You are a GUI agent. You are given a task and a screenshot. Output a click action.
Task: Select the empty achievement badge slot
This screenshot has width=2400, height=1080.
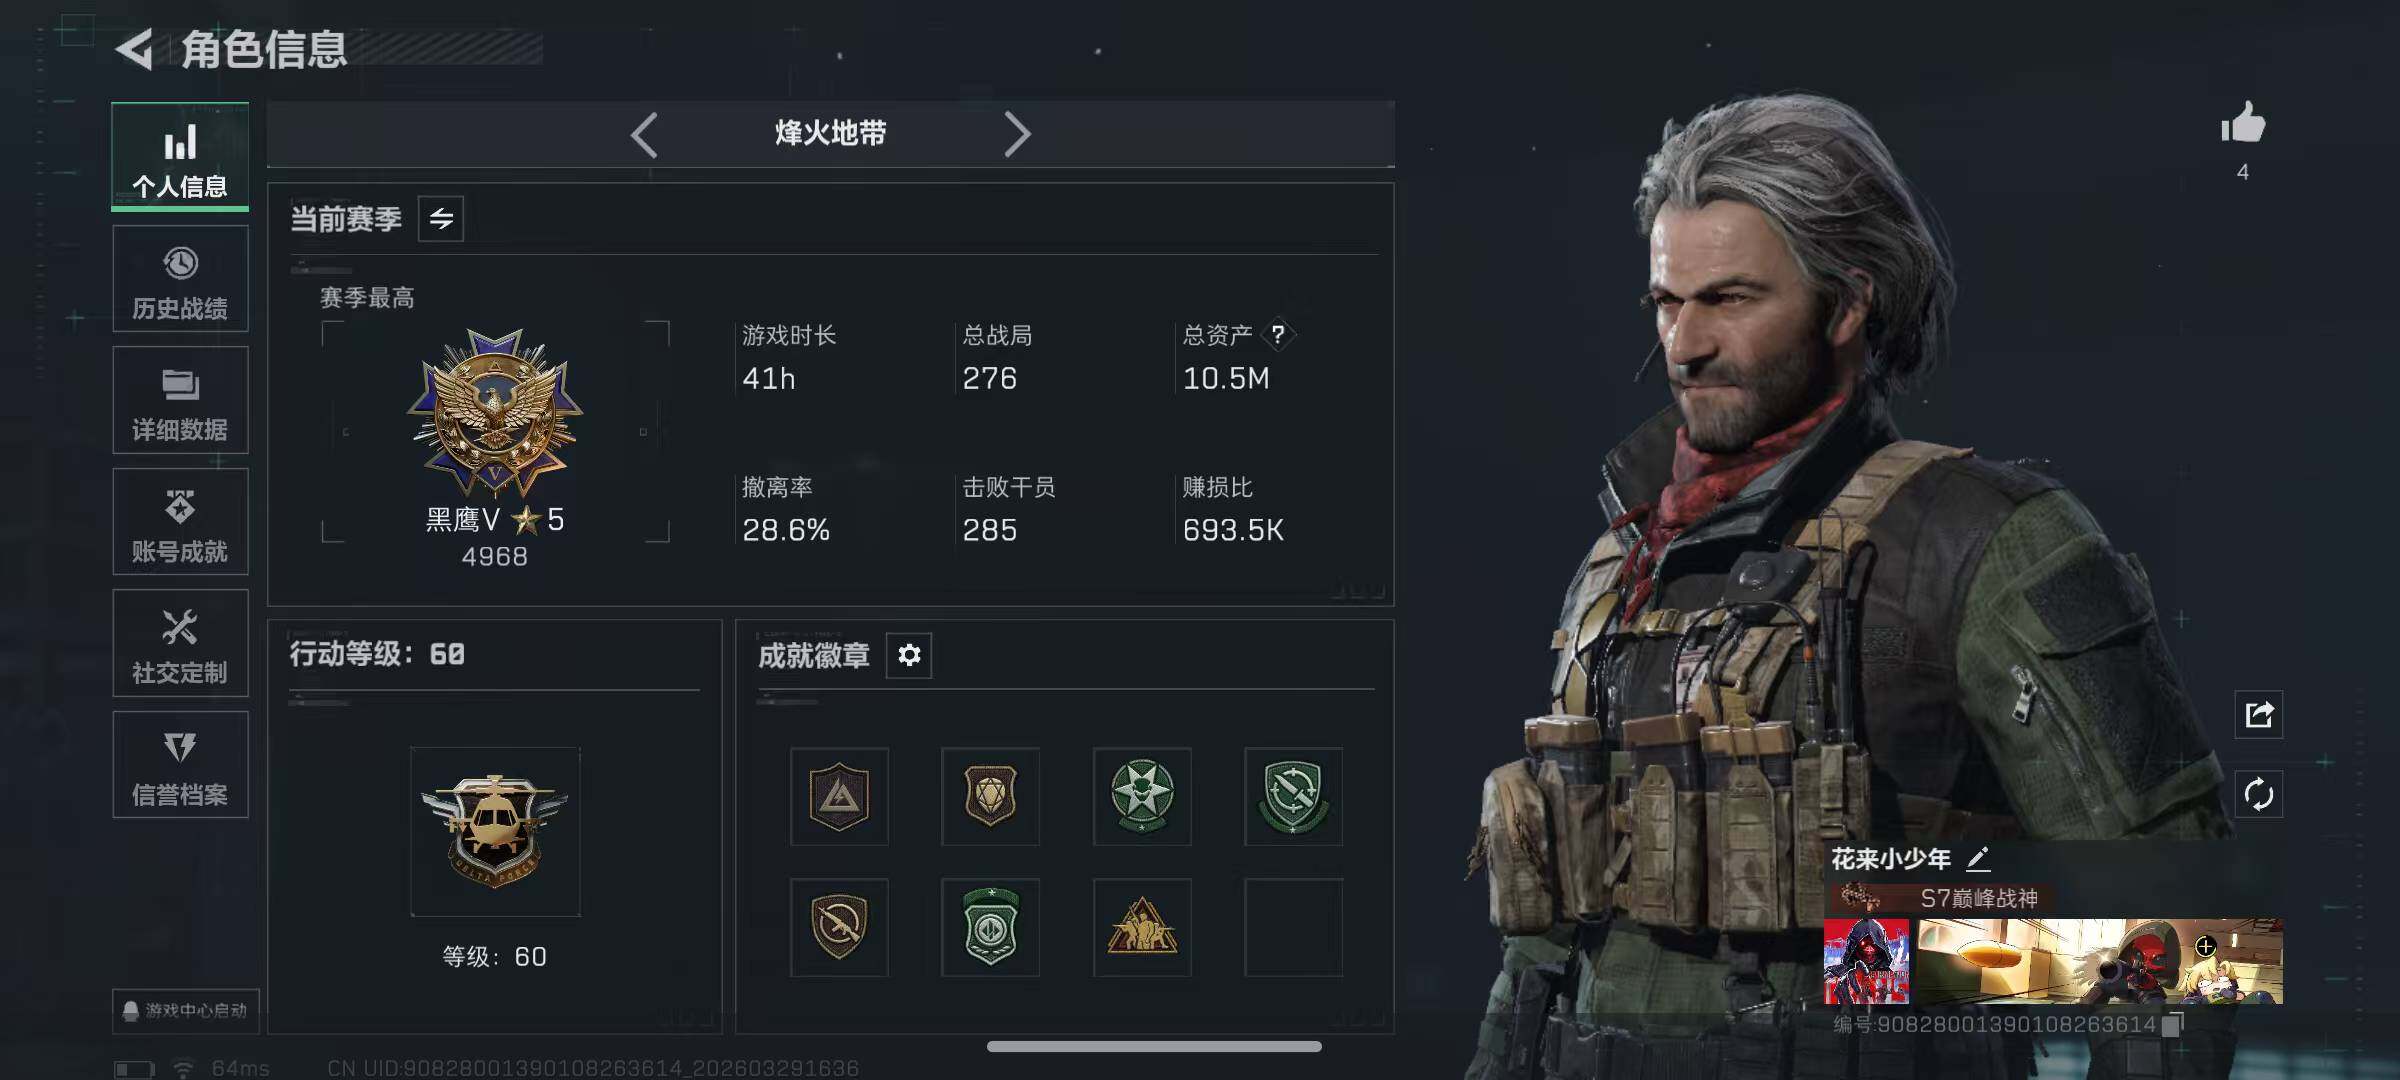1293,927
